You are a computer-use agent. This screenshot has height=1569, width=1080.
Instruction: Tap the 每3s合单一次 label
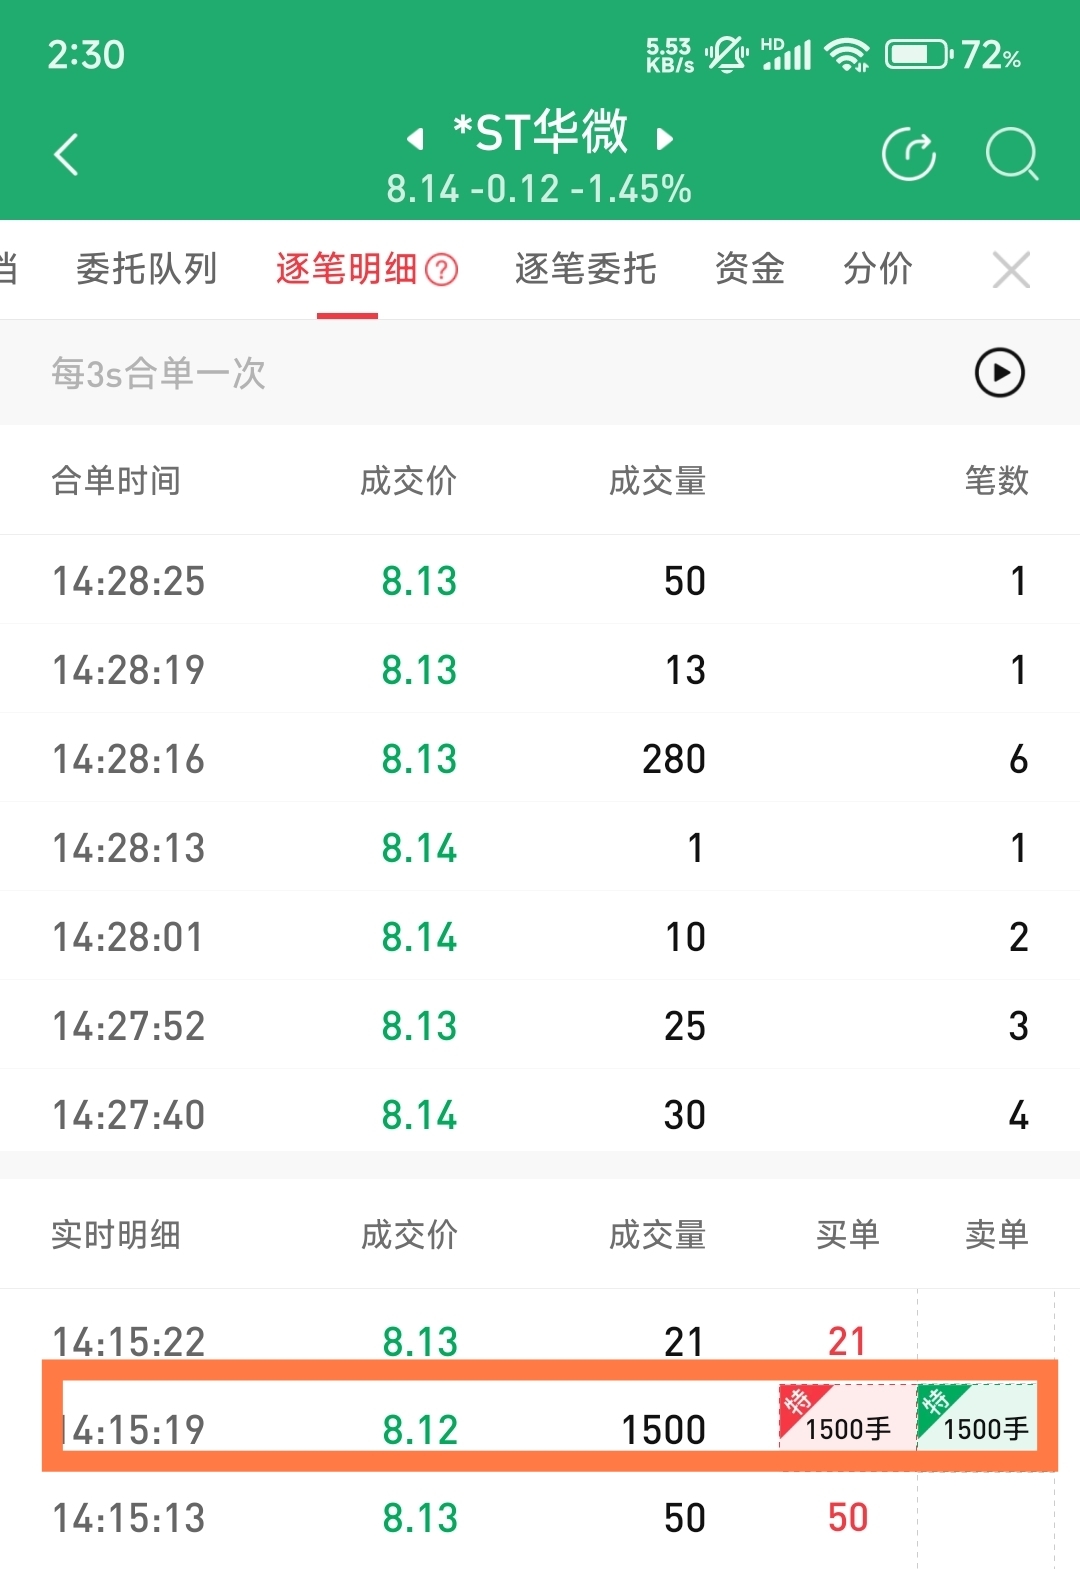tap(158, 373)
